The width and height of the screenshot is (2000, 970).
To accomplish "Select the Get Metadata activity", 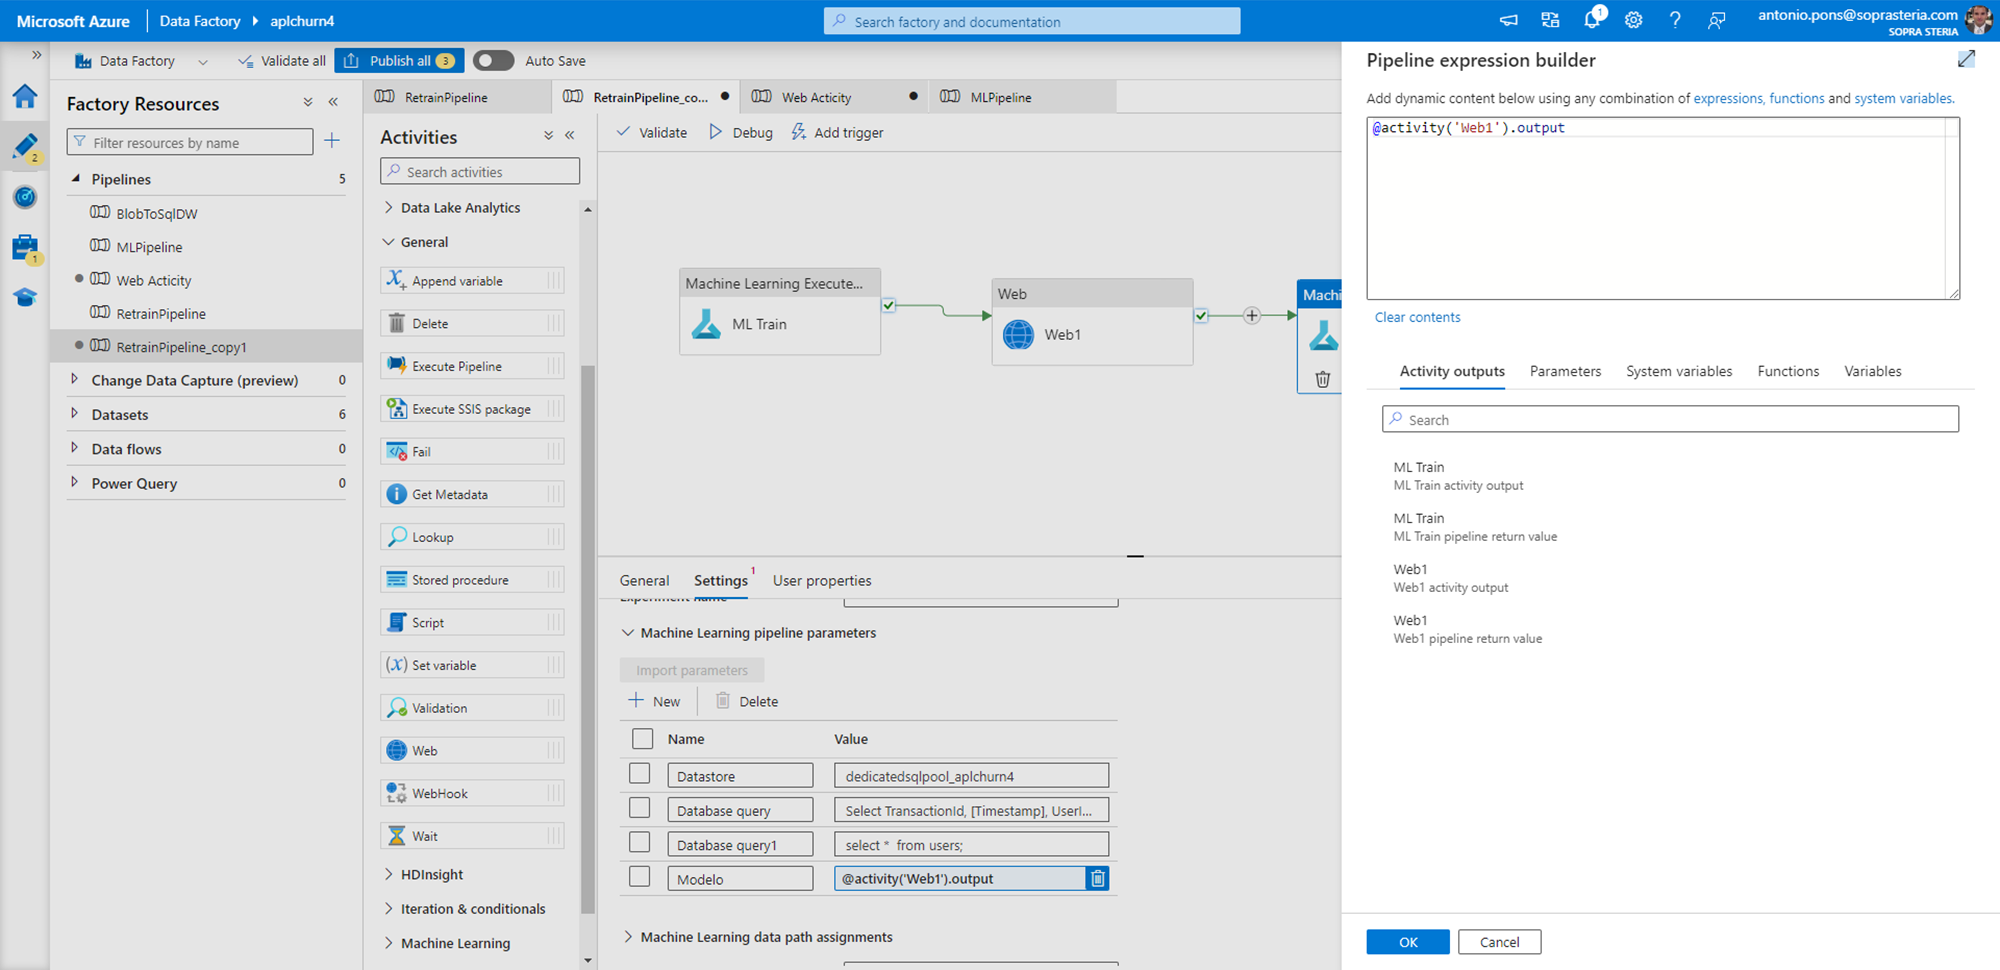I will (472, 494).
